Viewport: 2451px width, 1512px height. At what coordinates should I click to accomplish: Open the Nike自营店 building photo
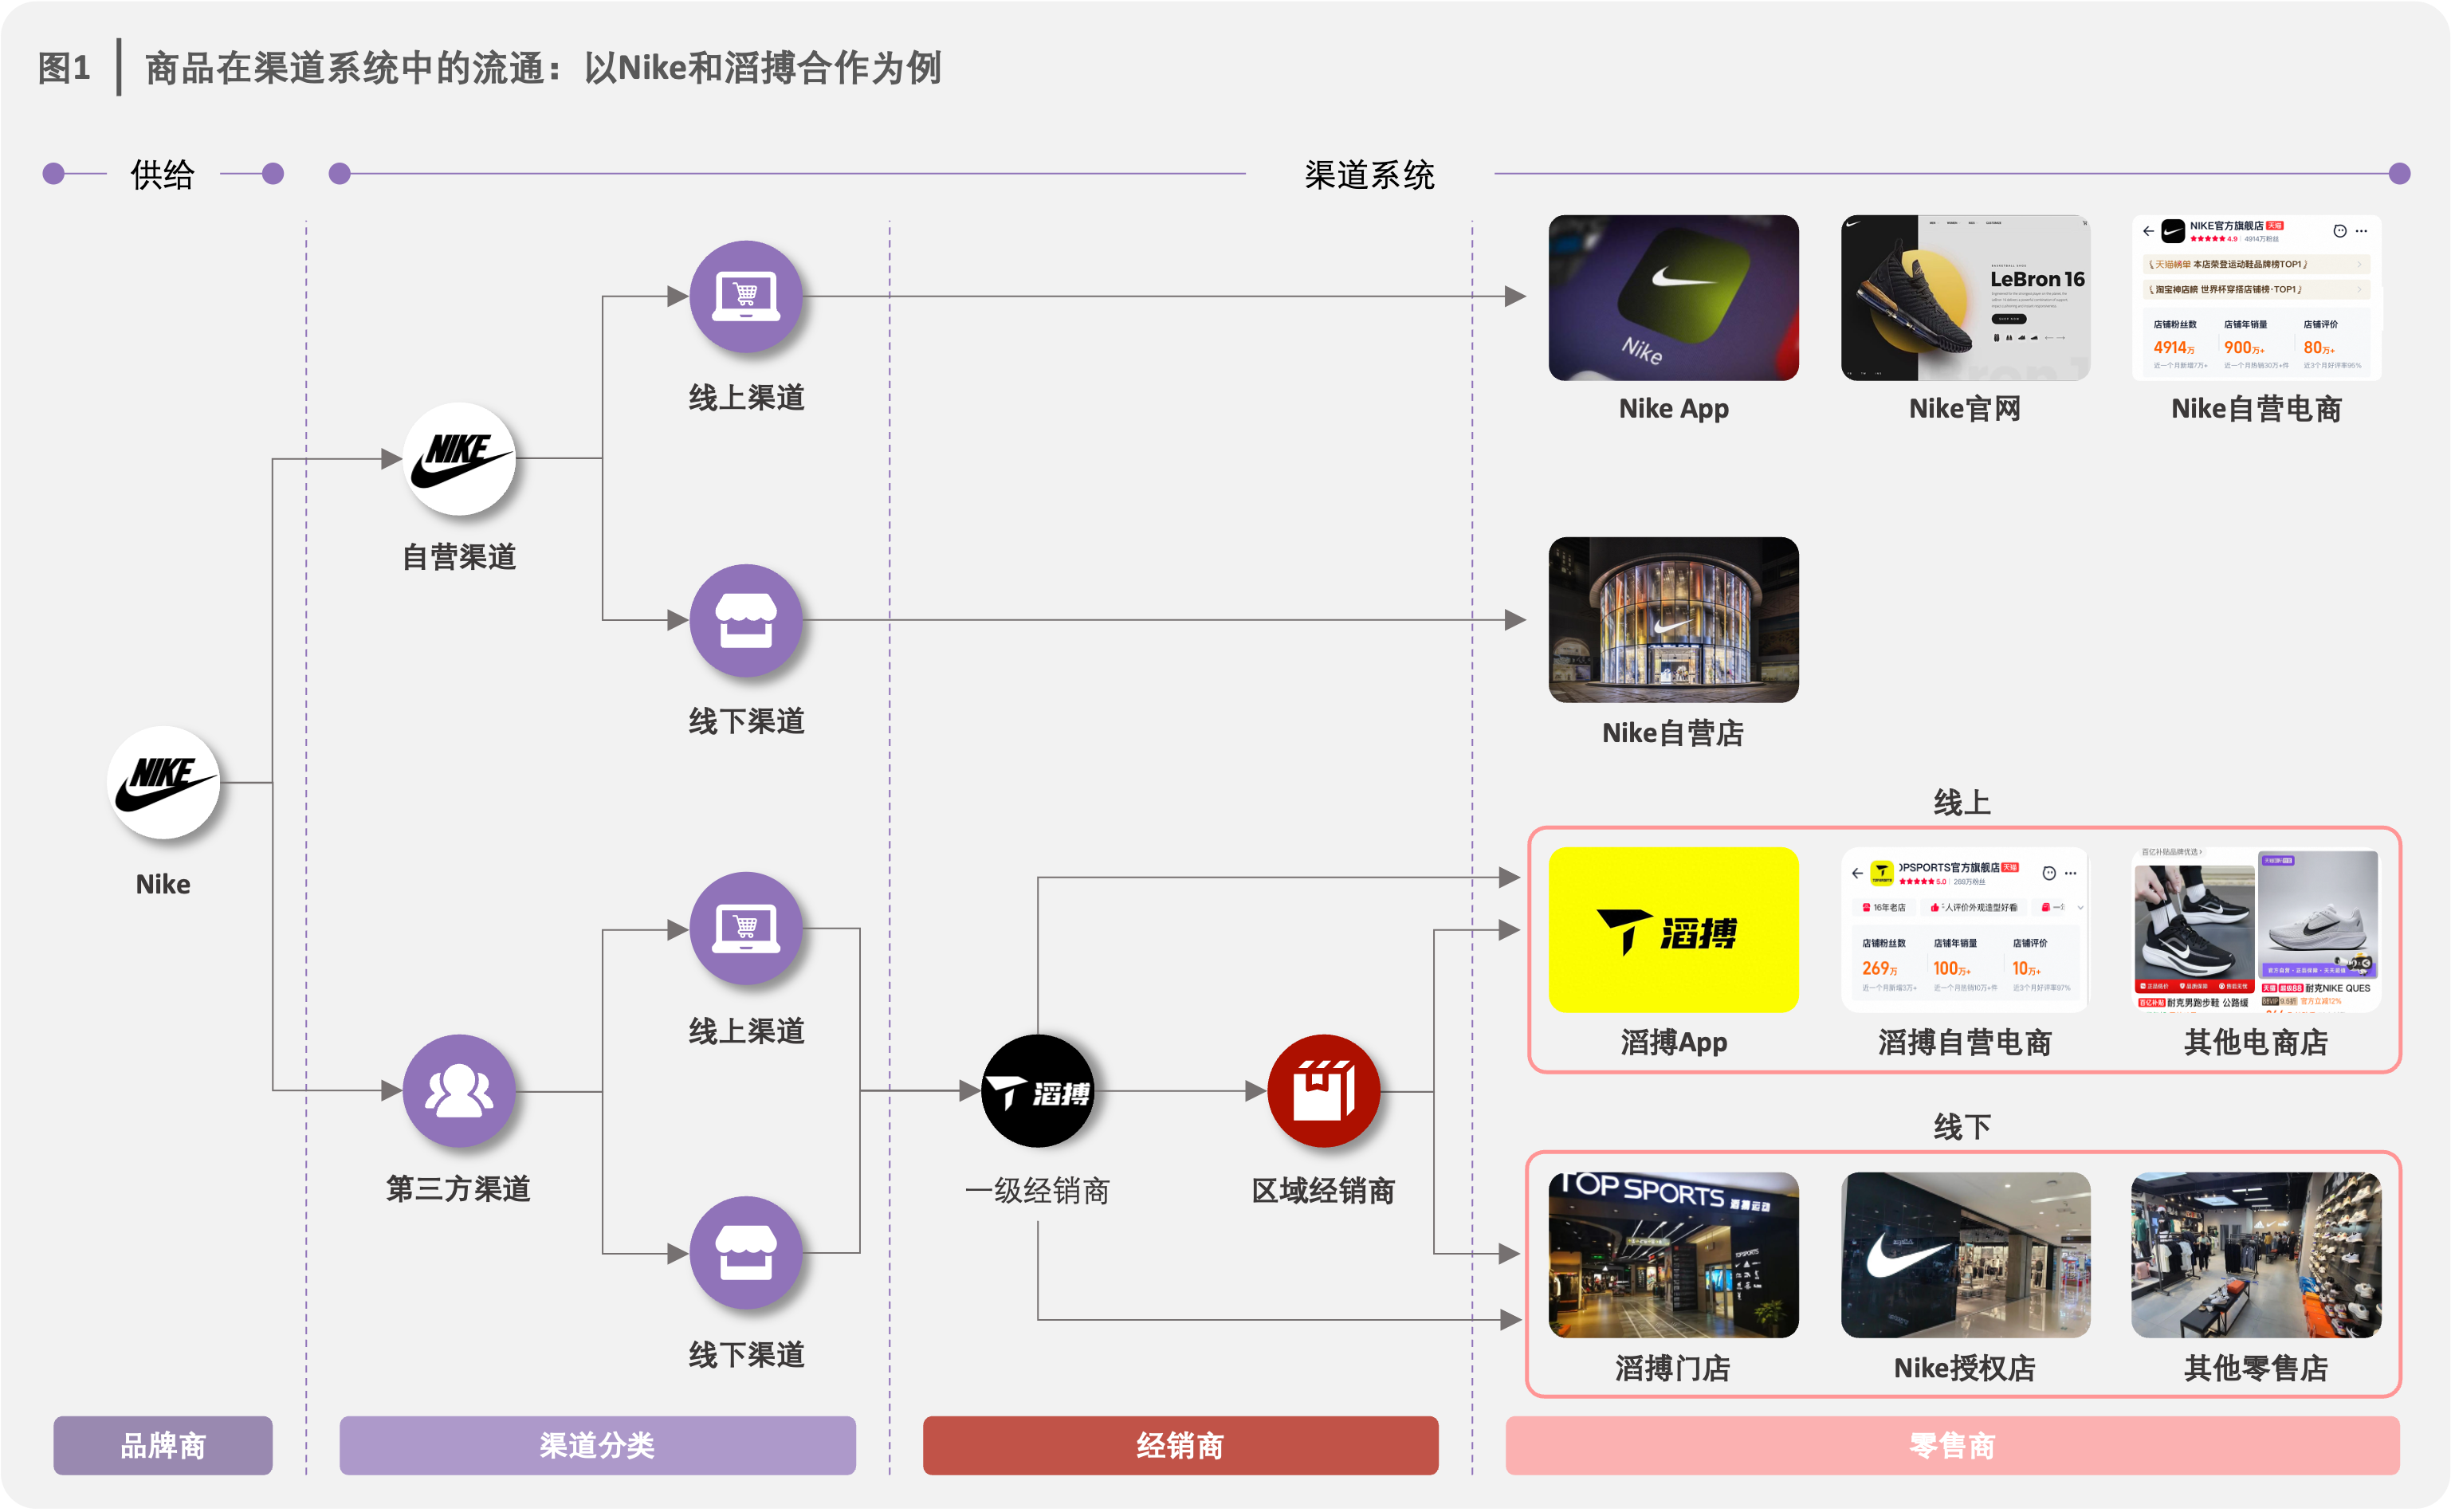tap(1673, 620)
